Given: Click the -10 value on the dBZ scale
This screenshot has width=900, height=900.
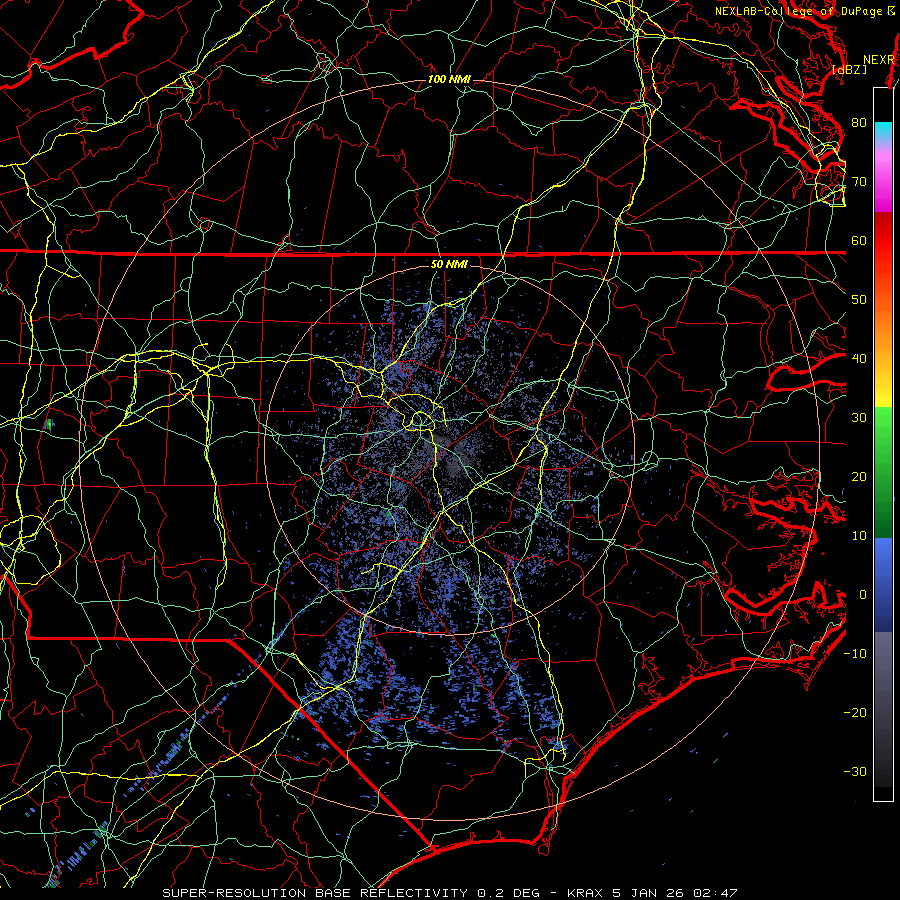Looking at the screenshot, I should (855, 654).
